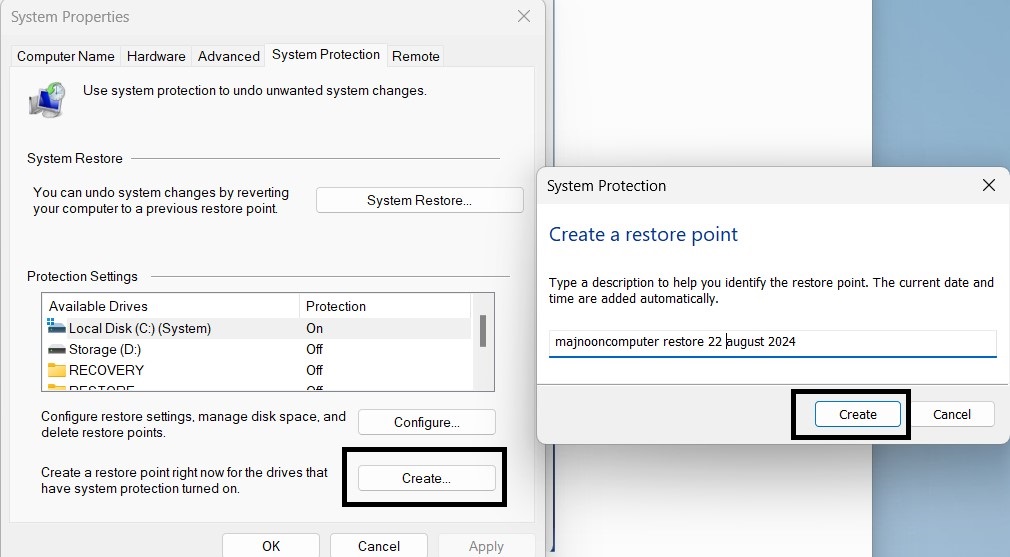Image resolution: width=1010 pixels, height=557 pixels.
Task: Click the restore point description field
Action: click(x=772, y=342)
